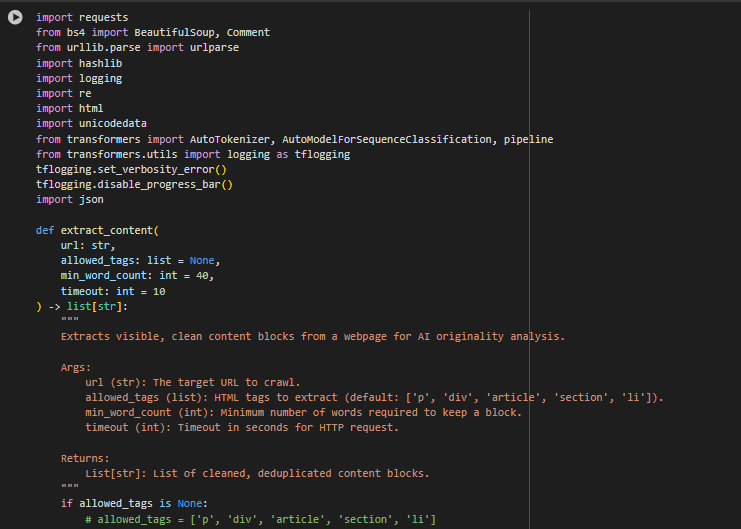Click 'allowed_tags: list = None,' parameter

140,261
